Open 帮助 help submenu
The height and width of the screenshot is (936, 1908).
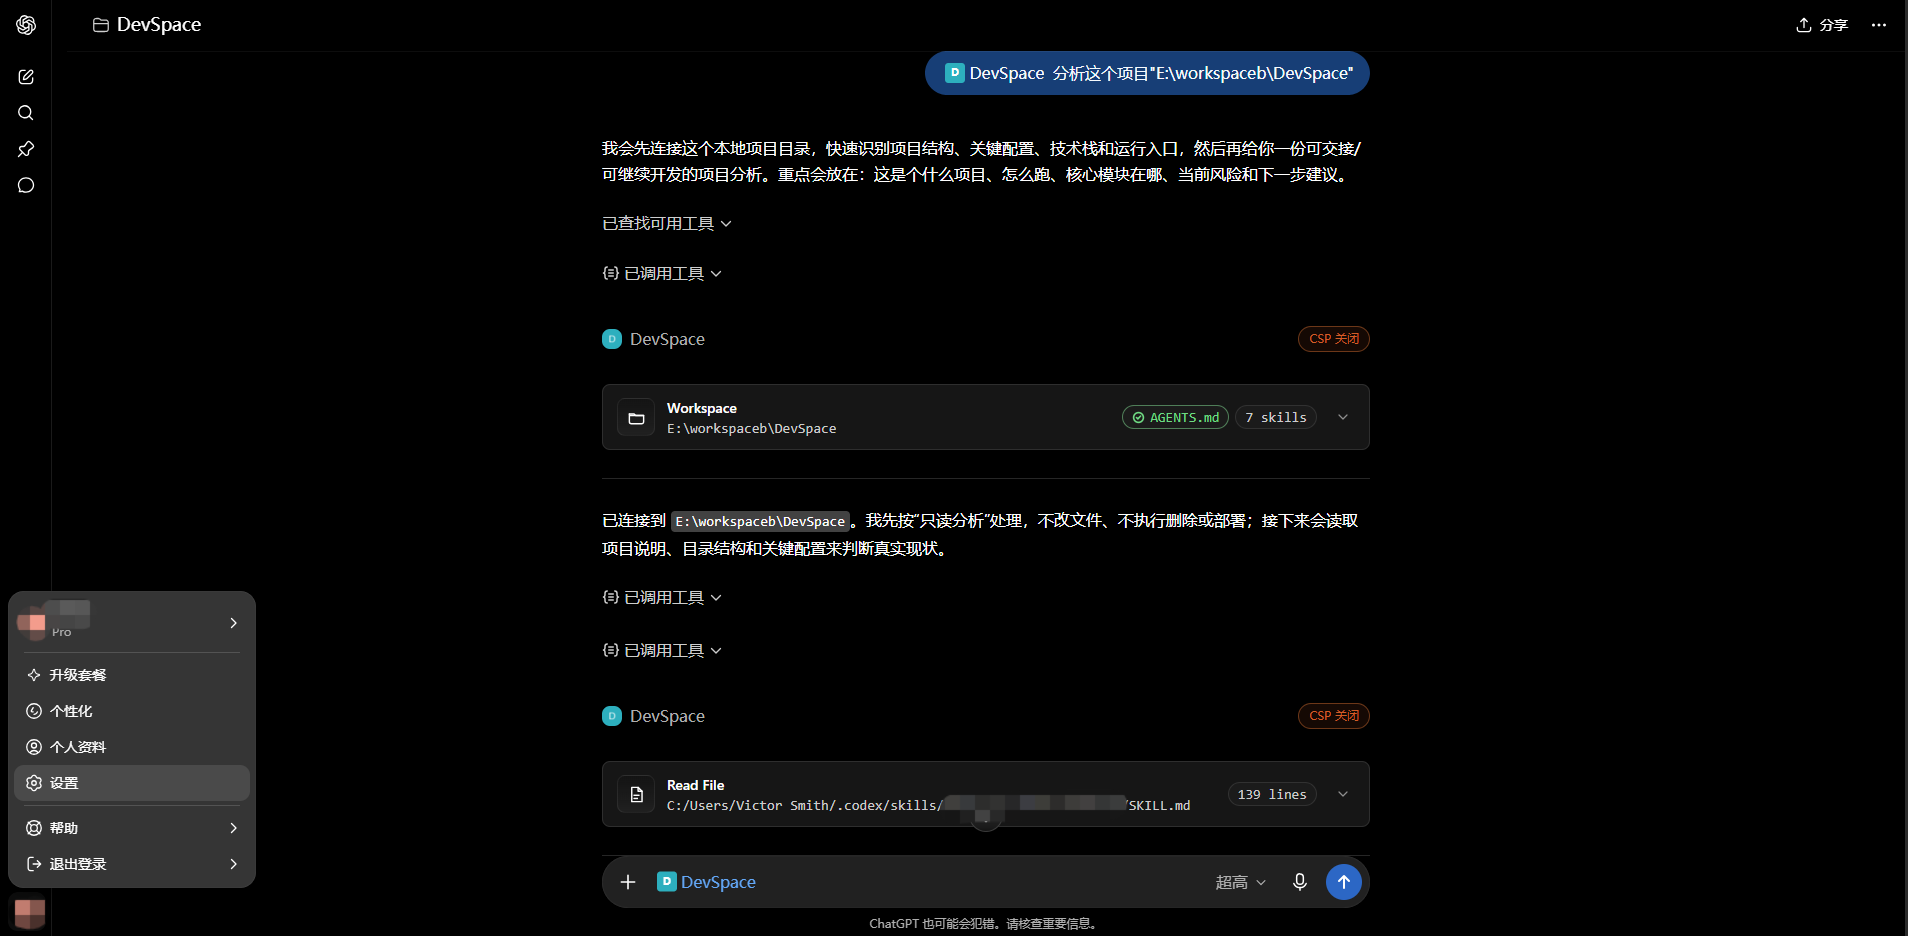click(x=132, y=828)
